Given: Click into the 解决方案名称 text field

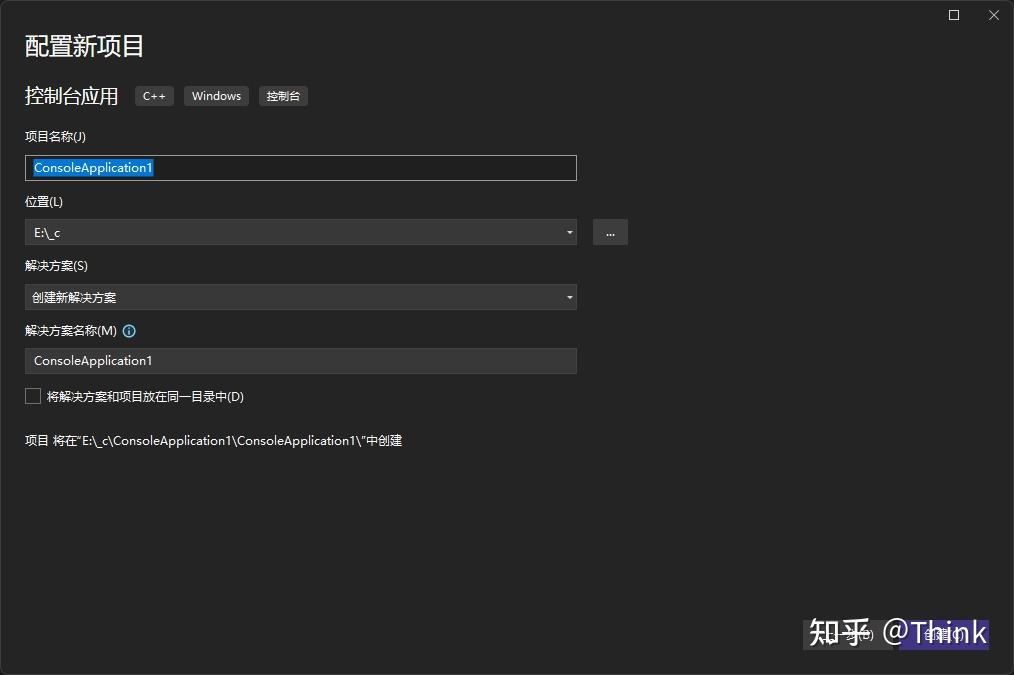Looking at the screenshot, I should click(x=301, y=361).
